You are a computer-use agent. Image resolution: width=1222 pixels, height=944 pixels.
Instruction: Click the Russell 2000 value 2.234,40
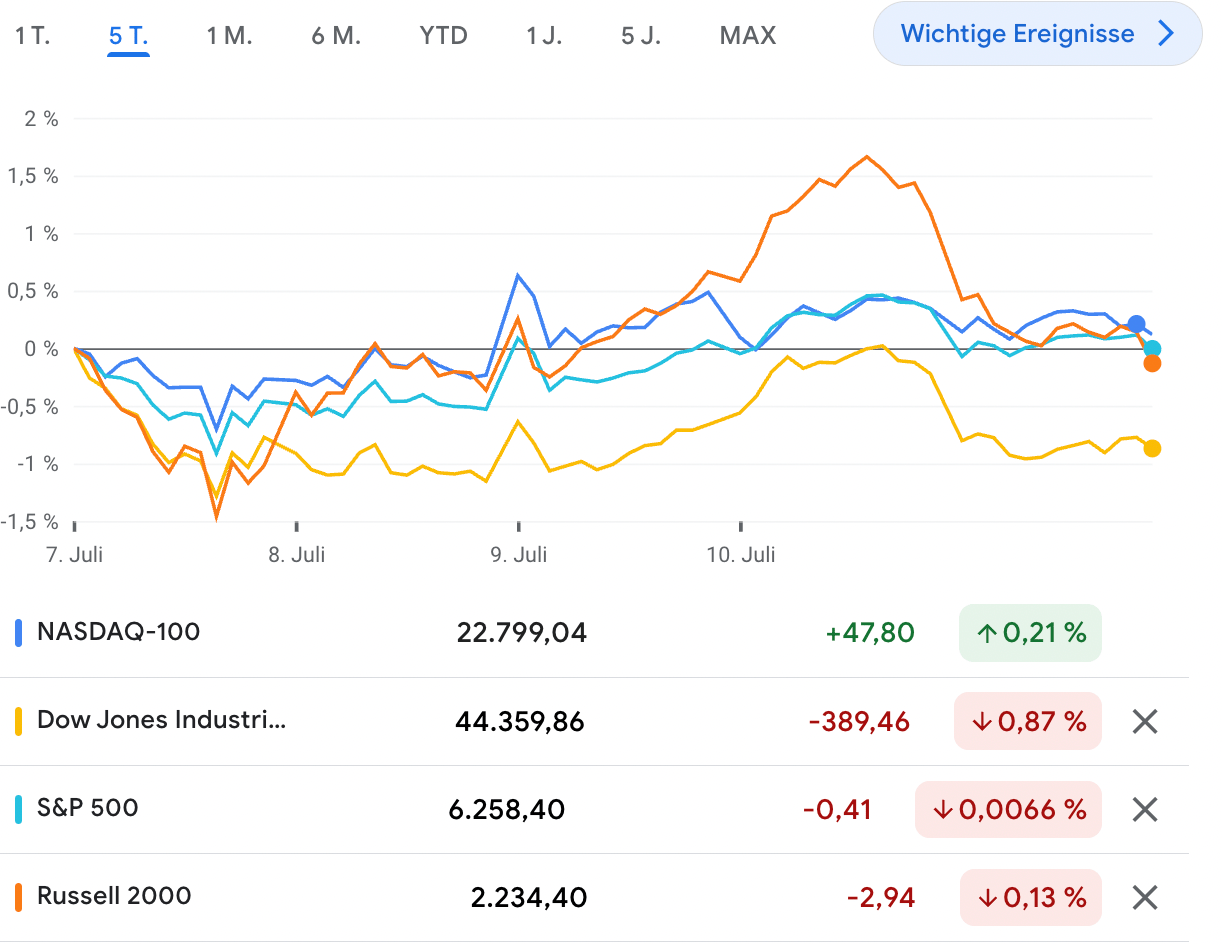(x=529, y=897)
